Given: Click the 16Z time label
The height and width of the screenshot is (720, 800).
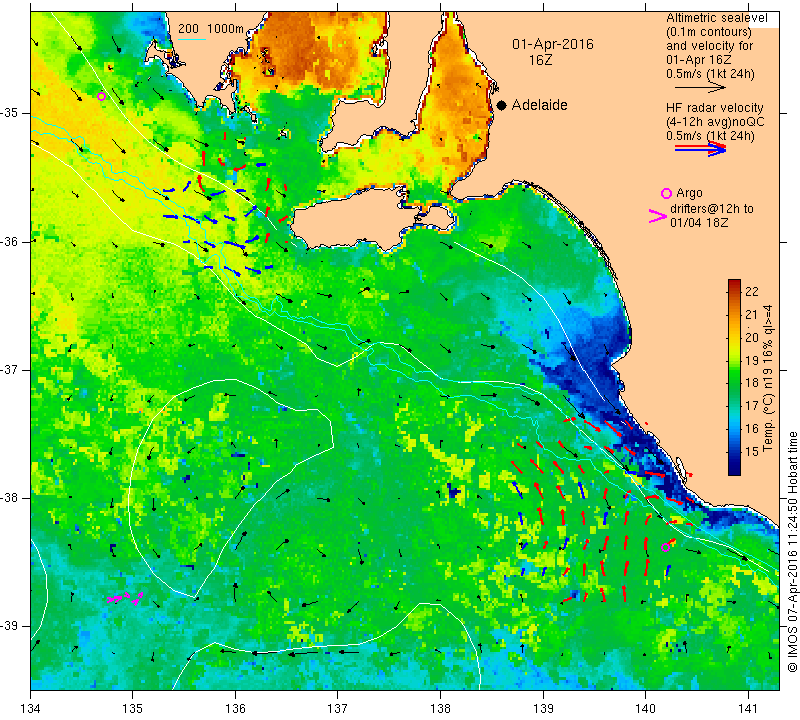Looking at the screenshot, I should [540, 60].
